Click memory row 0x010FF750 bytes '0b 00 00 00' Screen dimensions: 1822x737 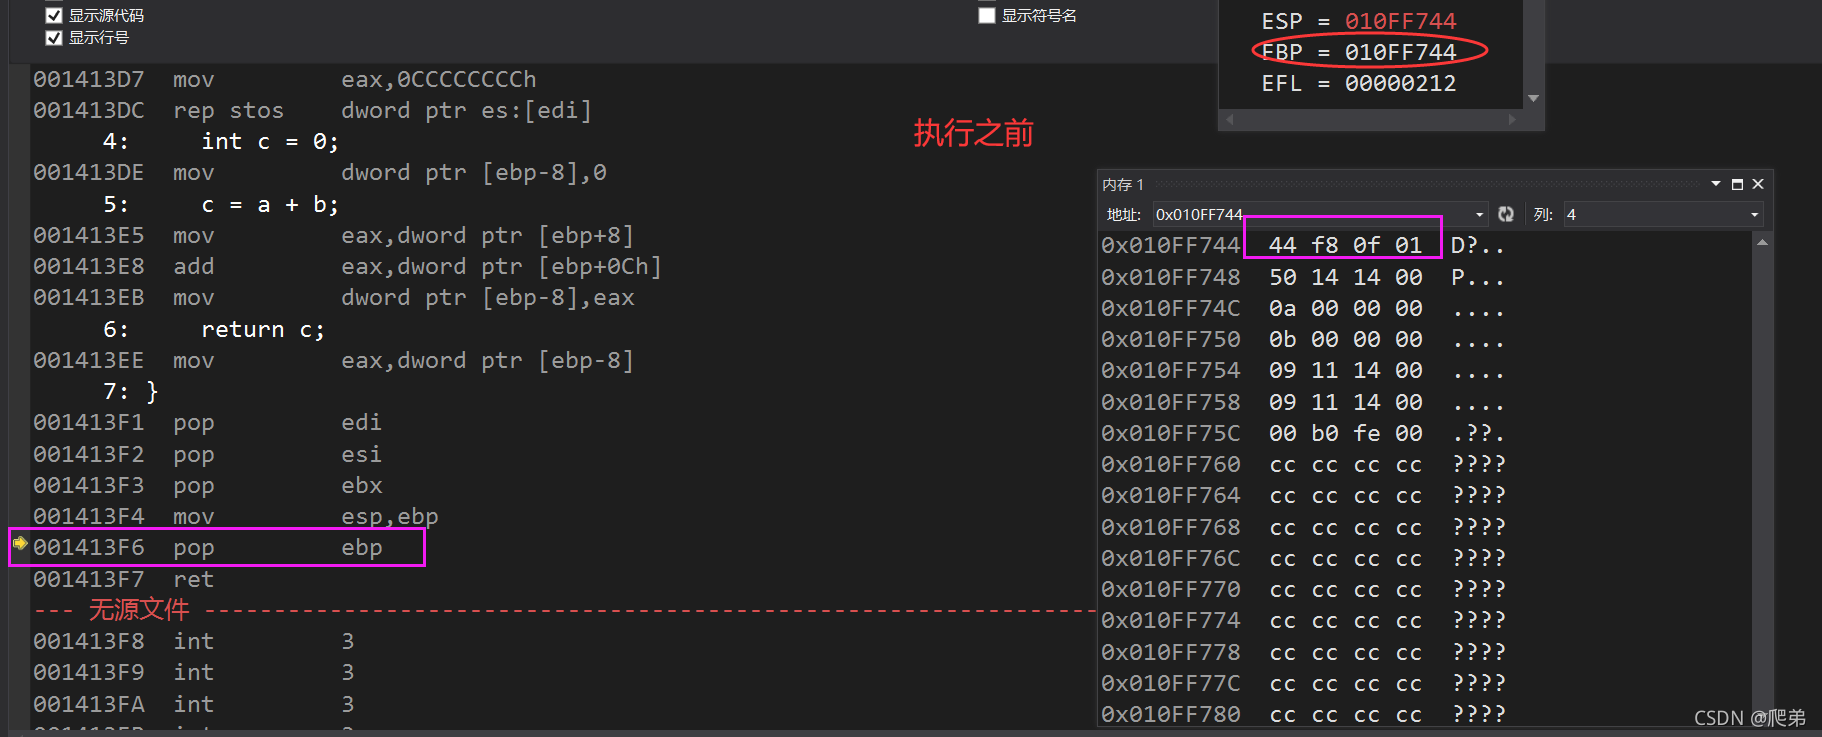1345,340
